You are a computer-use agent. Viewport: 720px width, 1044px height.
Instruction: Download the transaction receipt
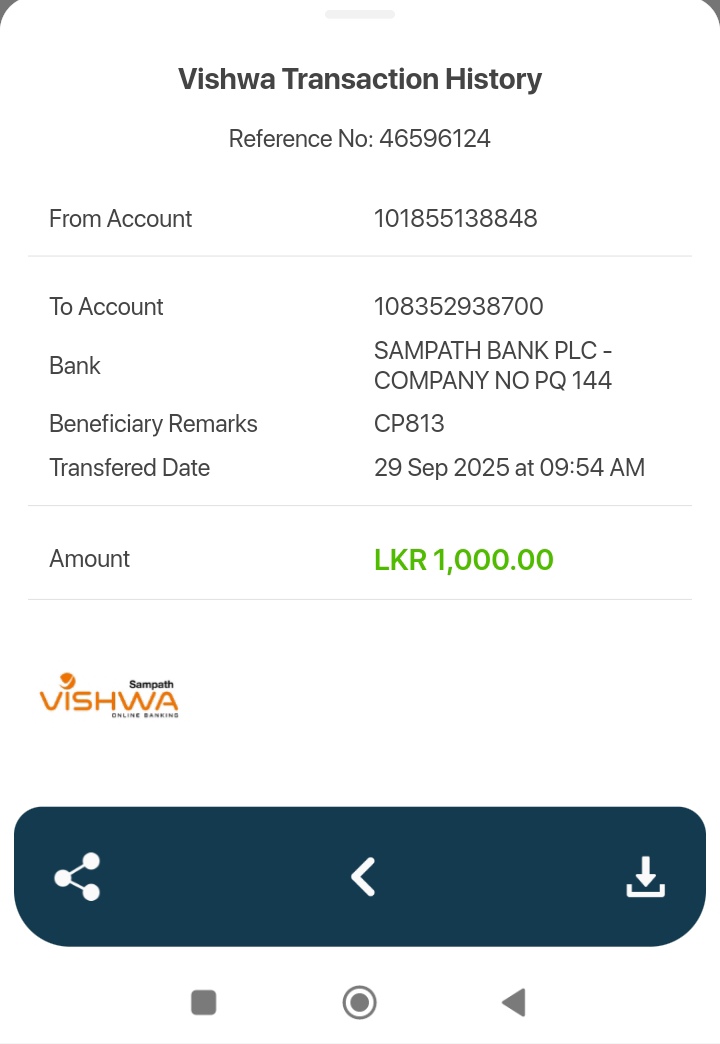click(645, 877)
